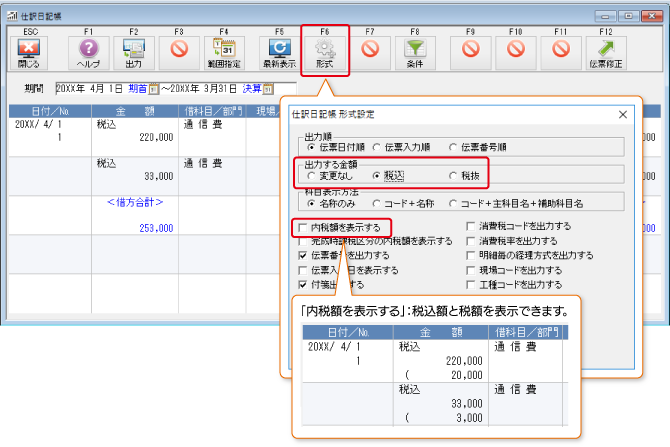The height and width of the screenshot is (447, 670).
Task: Refresh with the 最新表示 icon (F5)
Action: 279,48
